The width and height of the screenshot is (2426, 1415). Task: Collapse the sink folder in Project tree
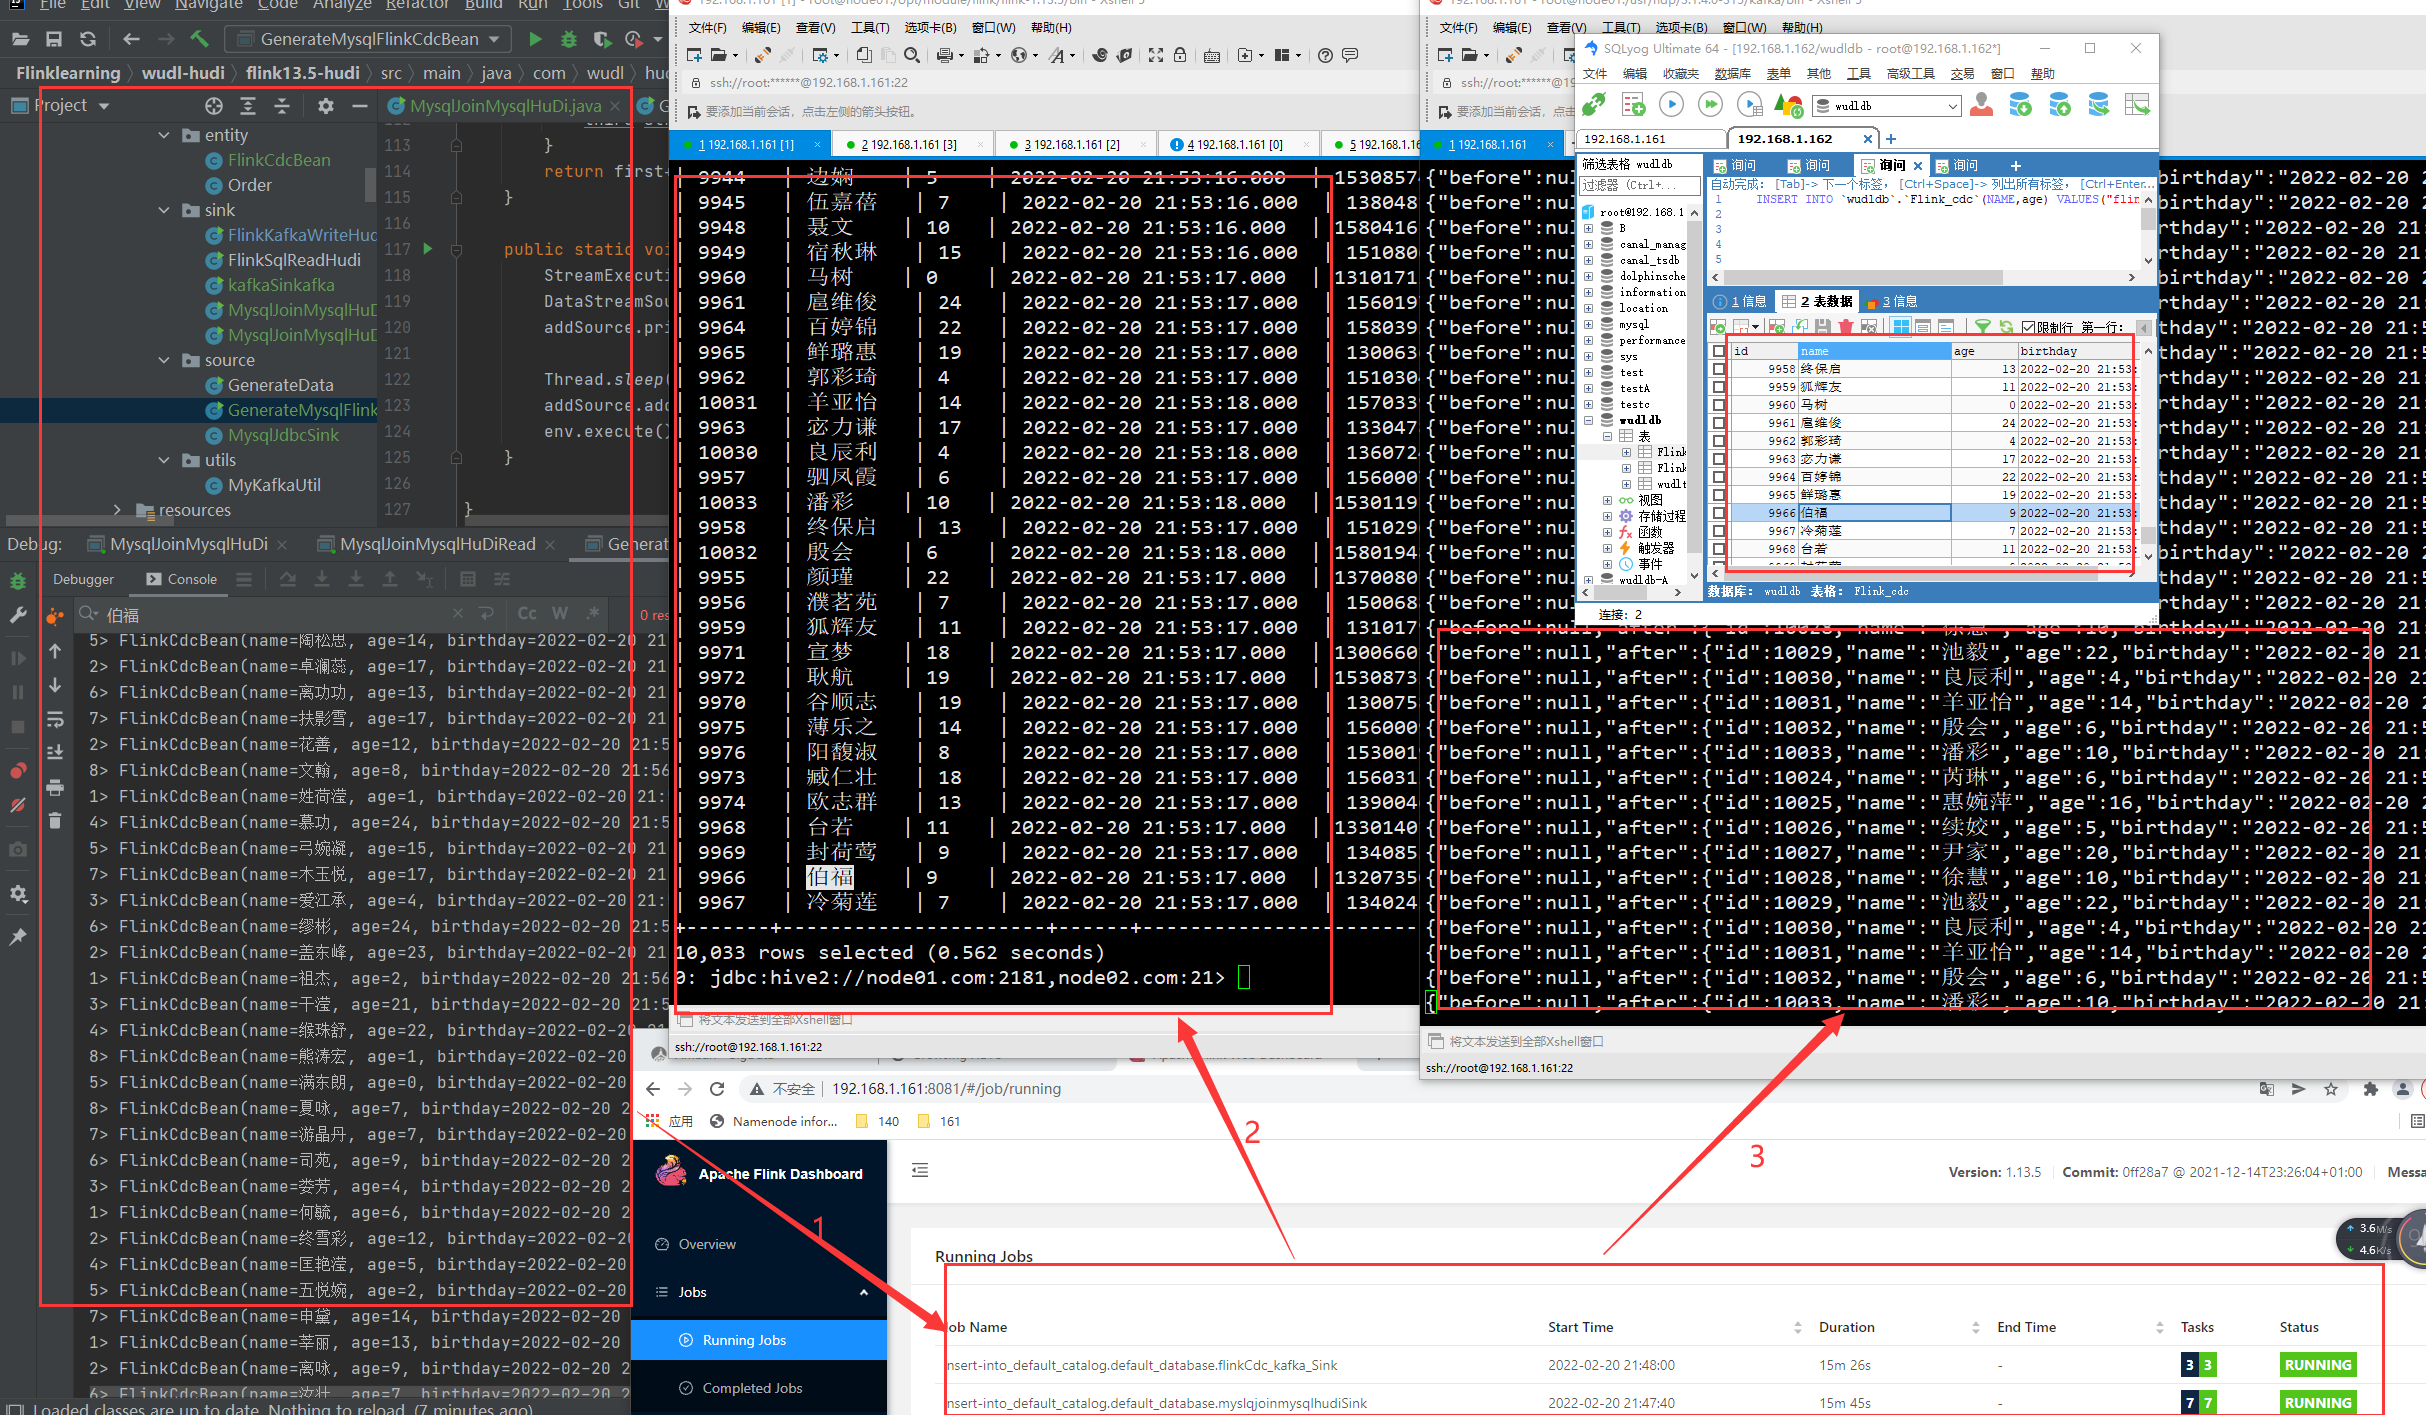click(164, 210)
